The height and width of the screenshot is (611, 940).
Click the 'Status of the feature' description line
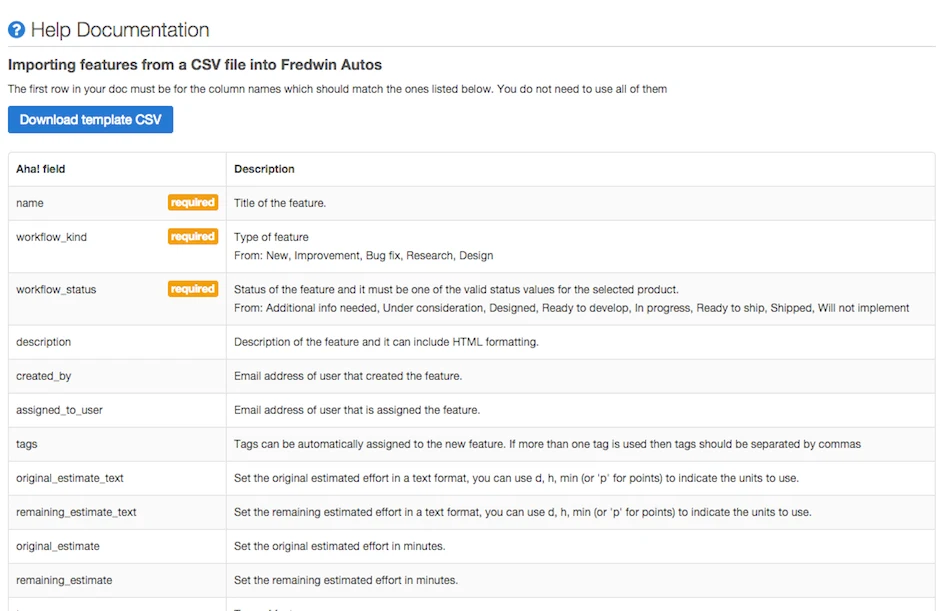pos(456,290)
